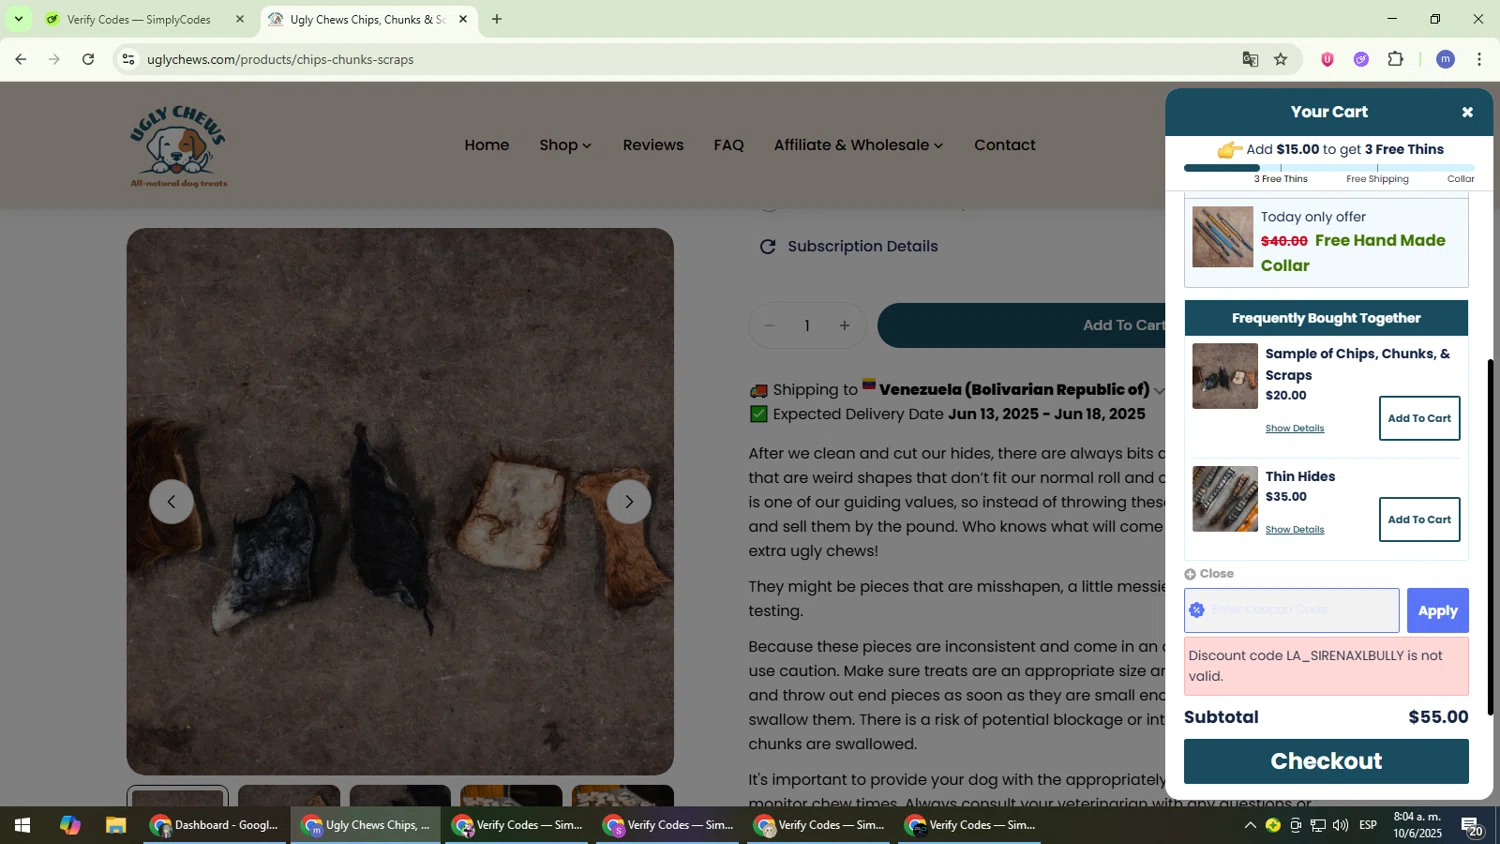Proceed to Checkout
Image resolution: width=1500 pixels, height=844 pixels.
click(x=1326, y=762)
